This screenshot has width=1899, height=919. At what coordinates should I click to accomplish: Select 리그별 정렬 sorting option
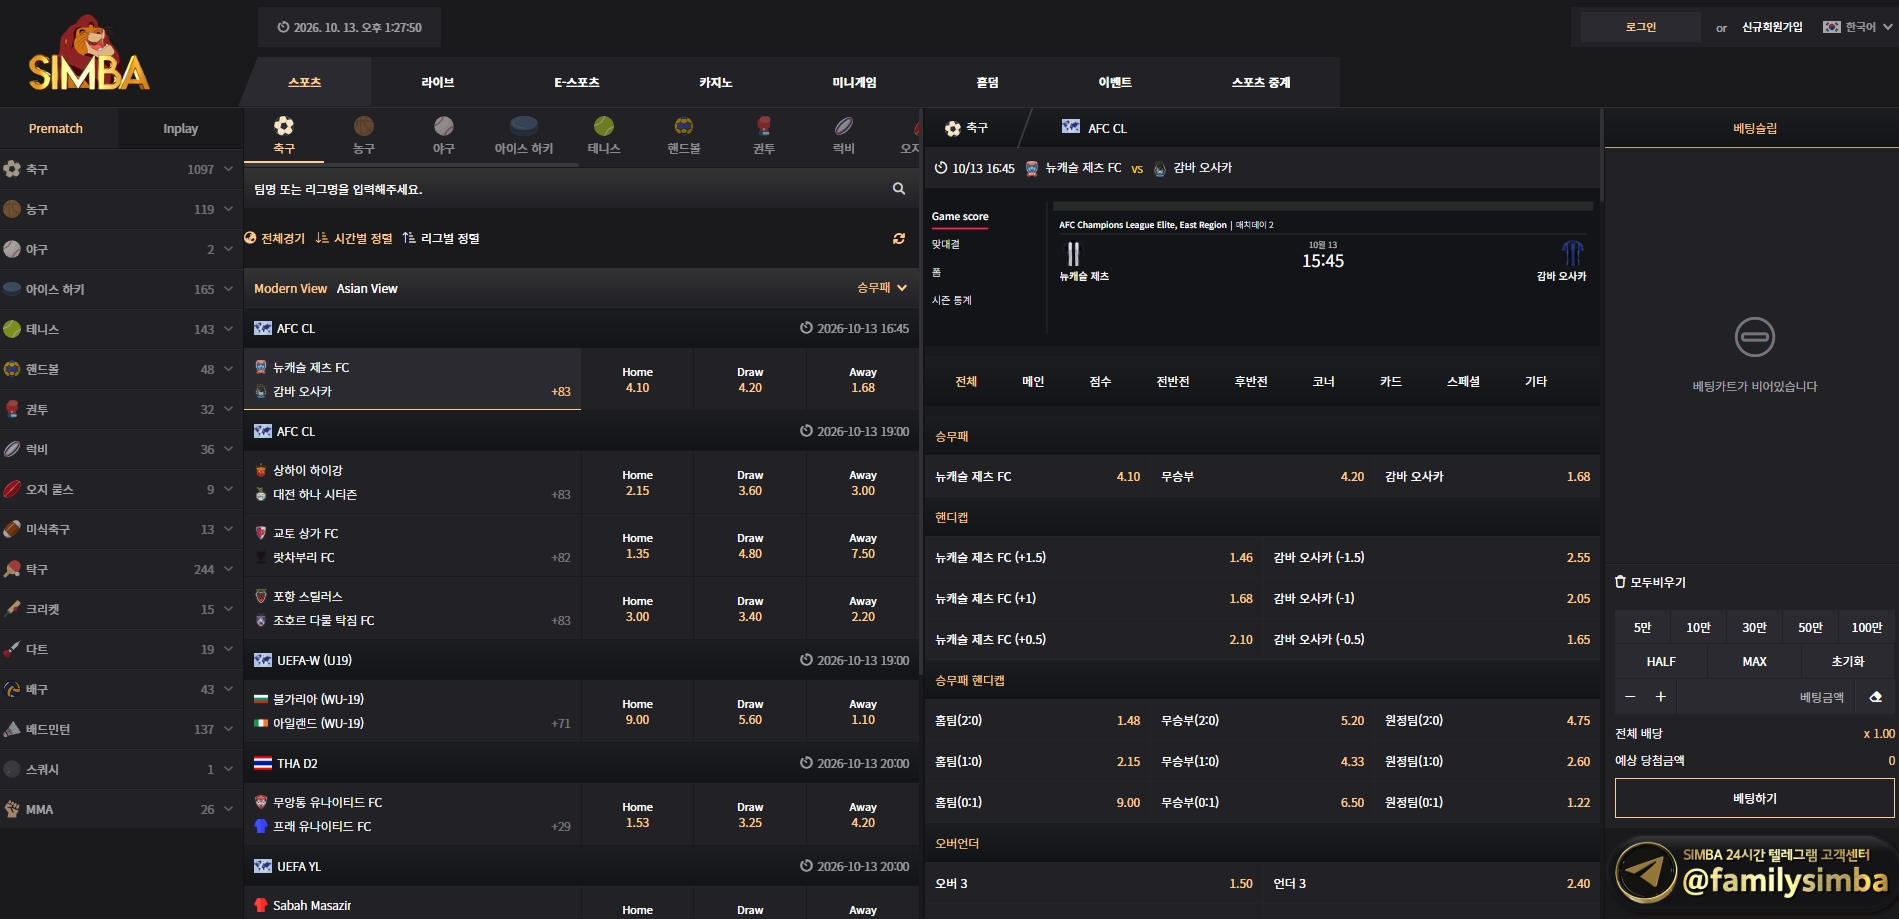click(441, 238)
